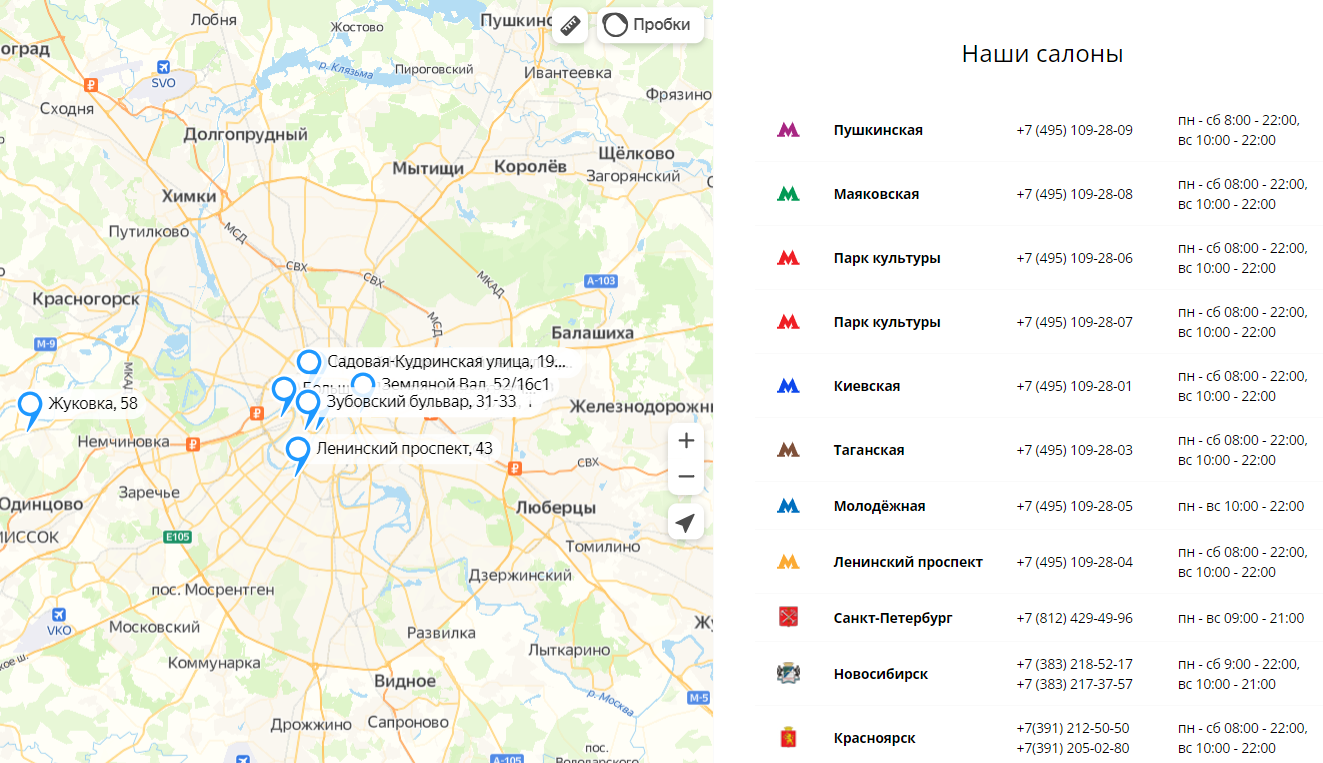
Task: Call phone number +7 (495) 109-28-09
Action: coord(1074,130)
